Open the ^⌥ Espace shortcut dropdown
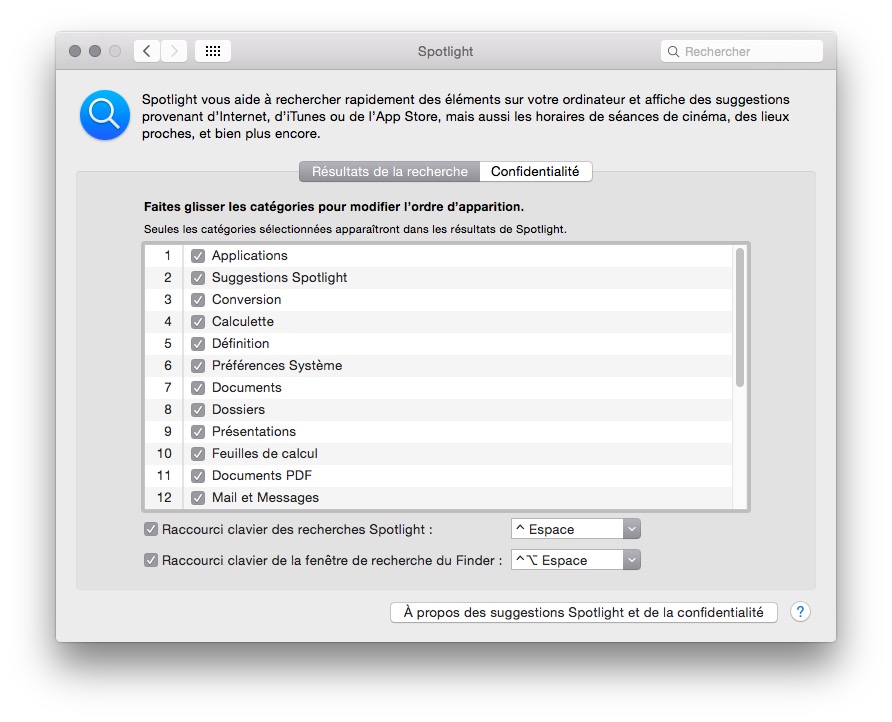This screenshot has height=722, width=892. [x=576, y=560]
